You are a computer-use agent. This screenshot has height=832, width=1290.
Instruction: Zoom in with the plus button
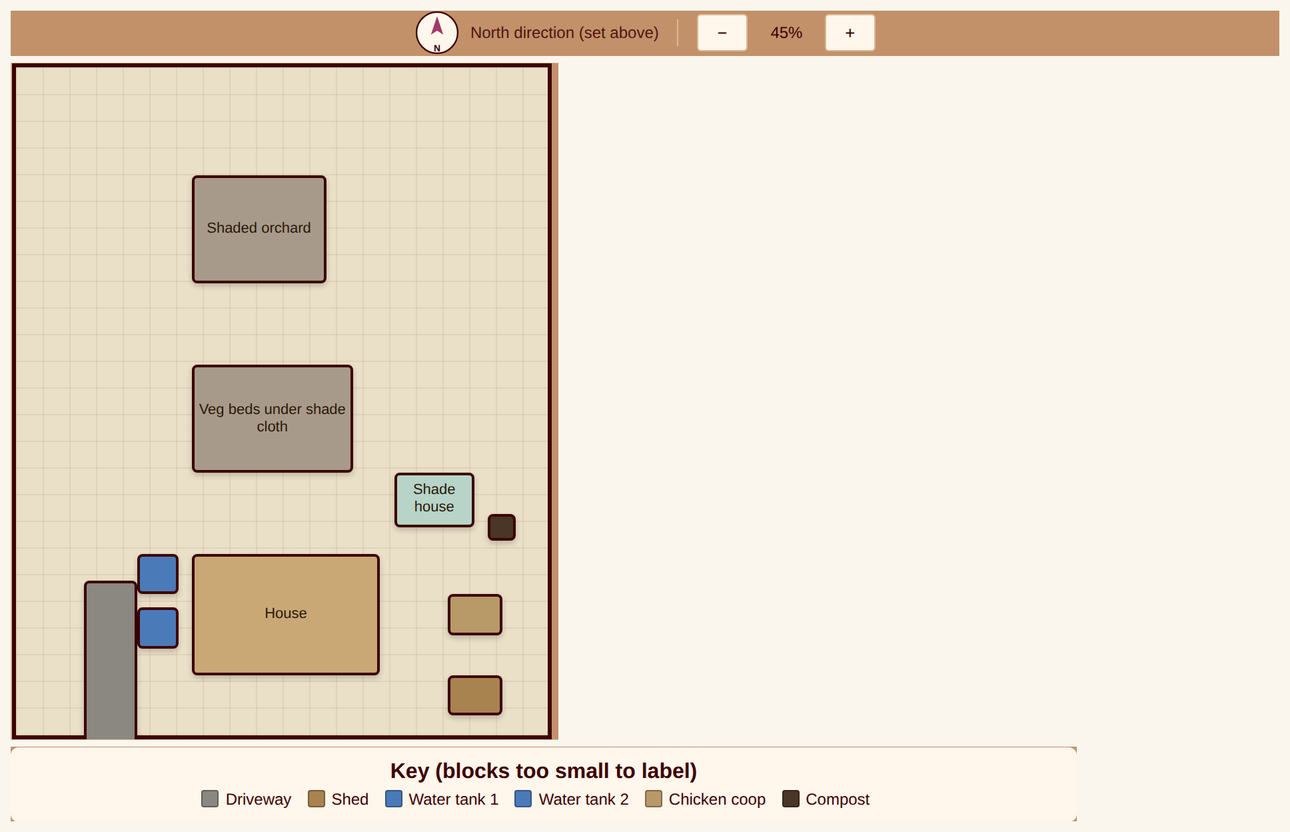click(850, 33)
